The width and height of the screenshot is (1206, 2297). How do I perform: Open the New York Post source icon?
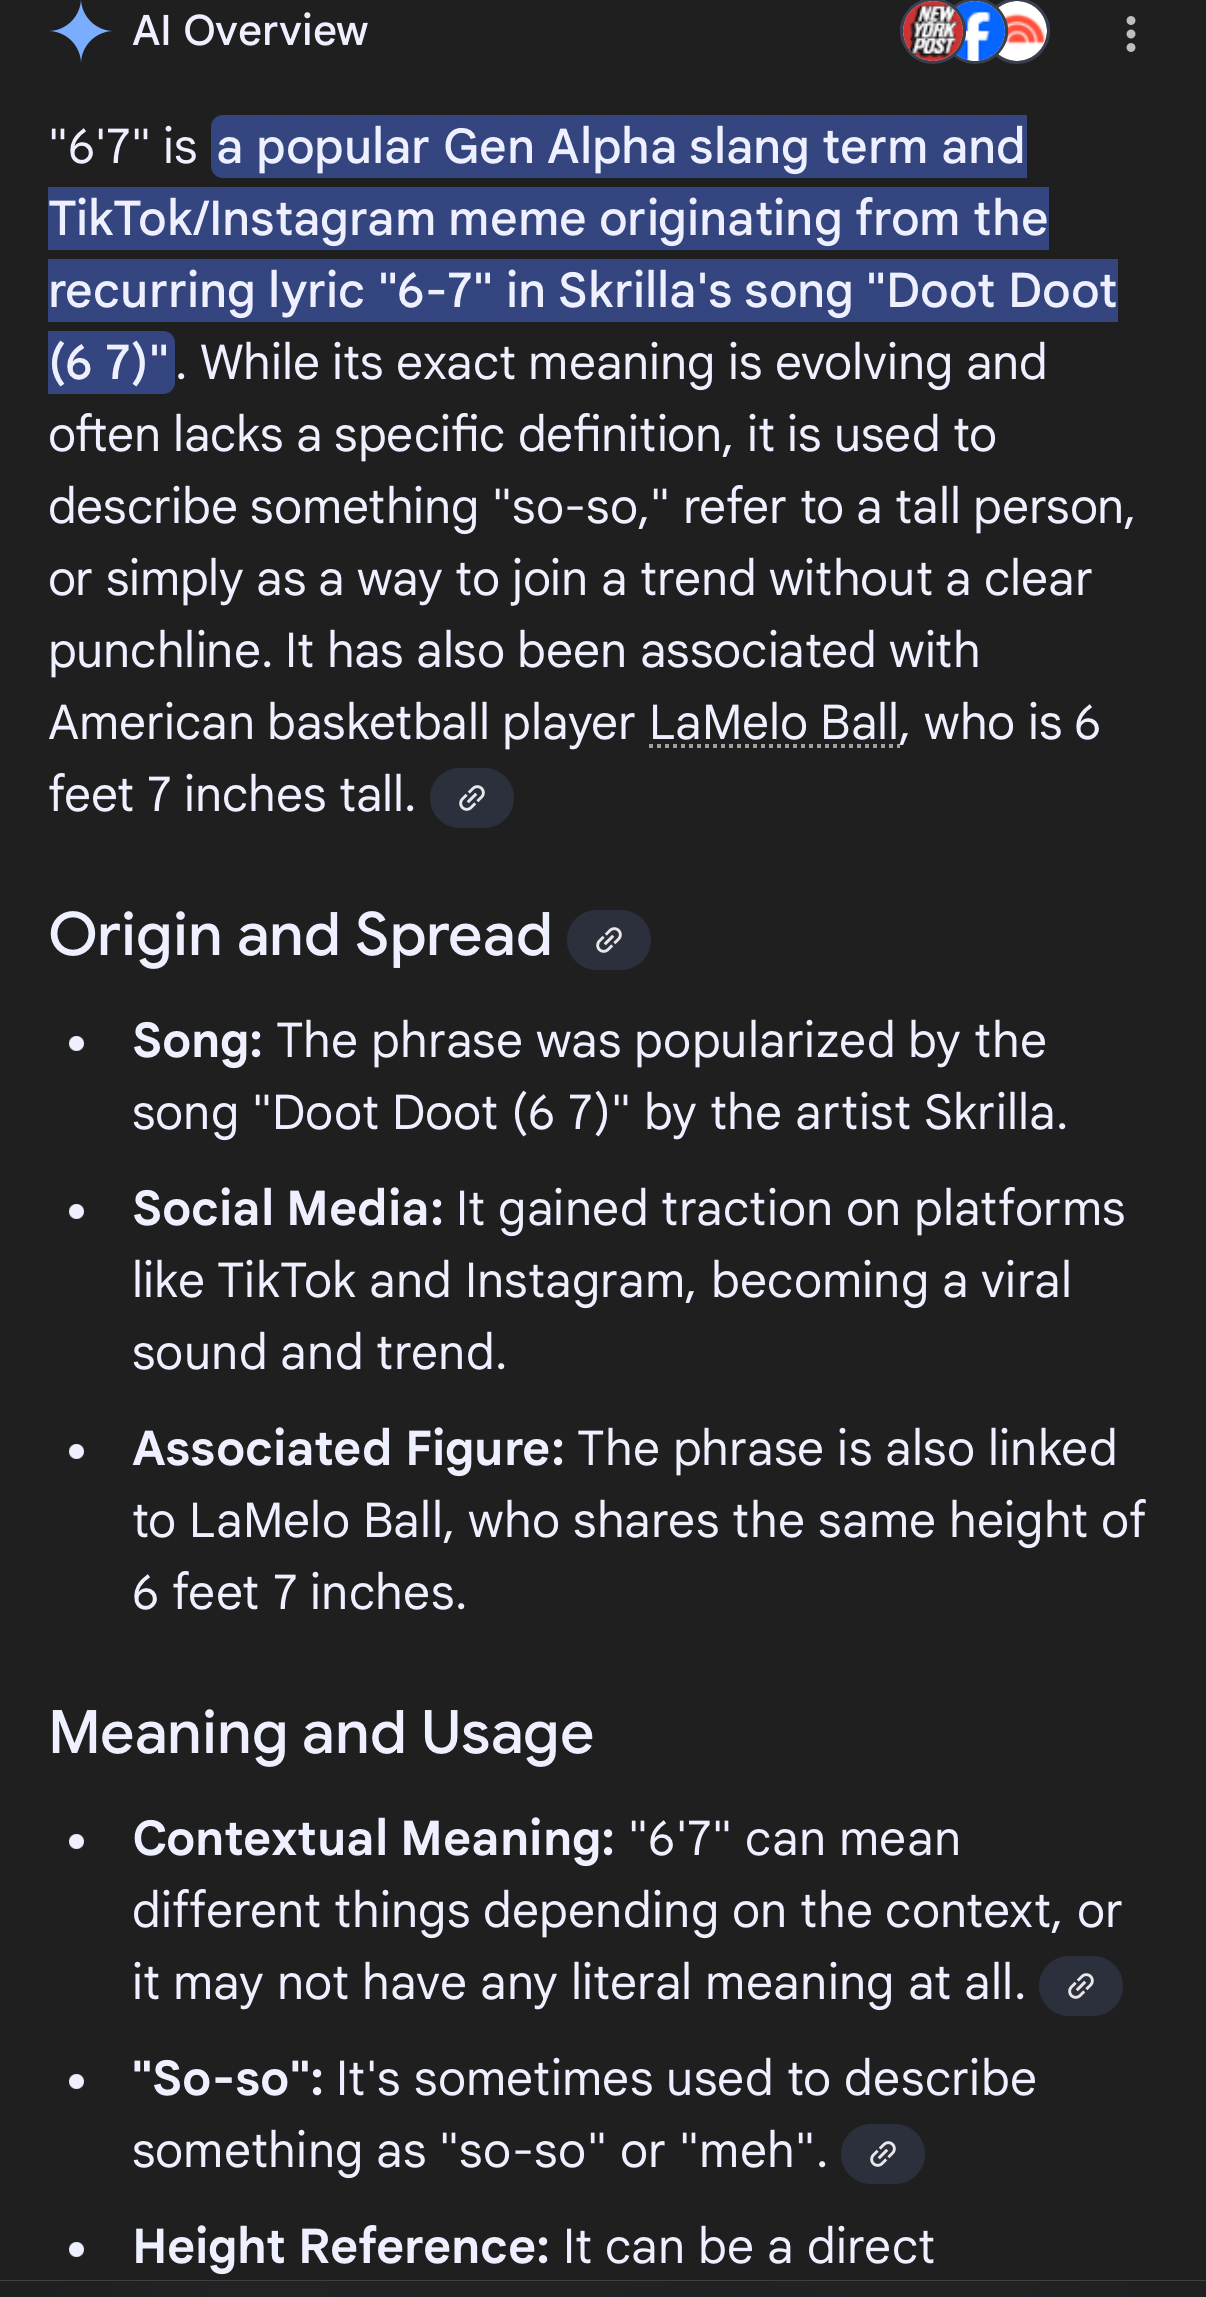click(932, 32)
